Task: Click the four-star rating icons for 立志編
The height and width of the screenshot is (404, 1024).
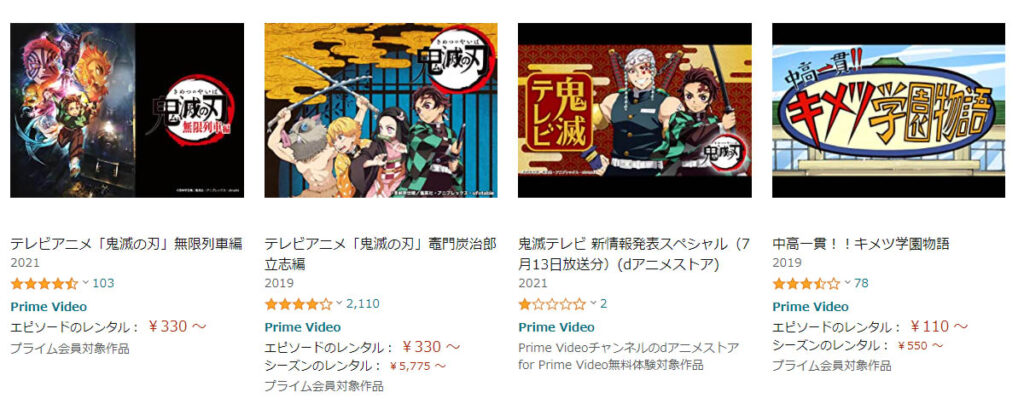Action: click(x=298, y=303)
